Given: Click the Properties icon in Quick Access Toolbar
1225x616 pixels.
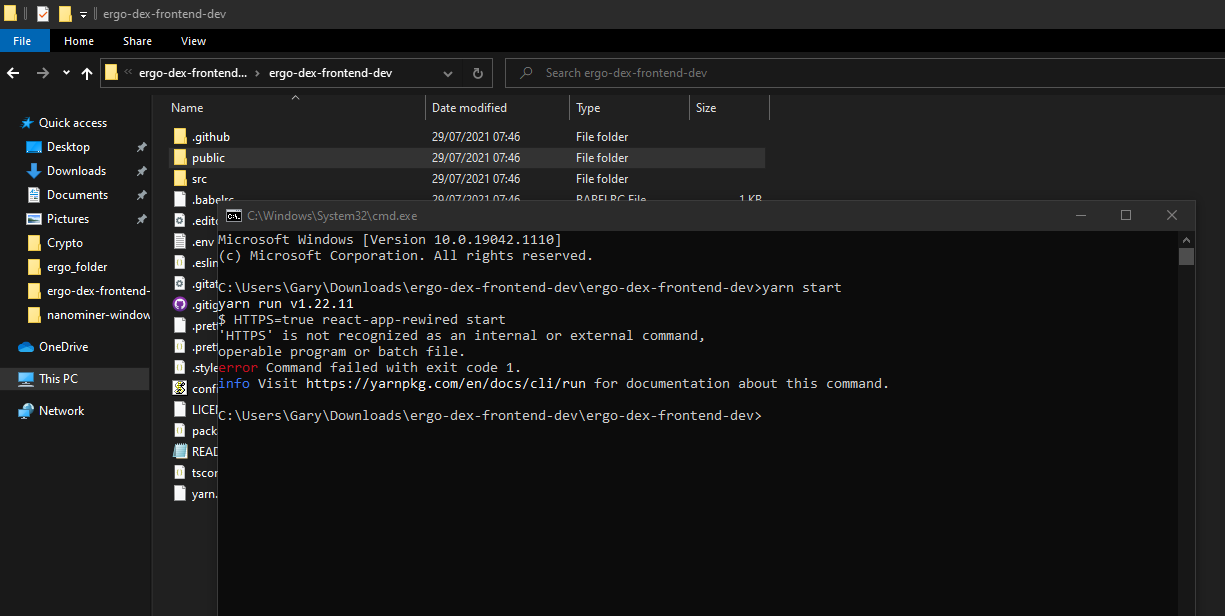Looking at the screenshot, I should tap(42, 14).
